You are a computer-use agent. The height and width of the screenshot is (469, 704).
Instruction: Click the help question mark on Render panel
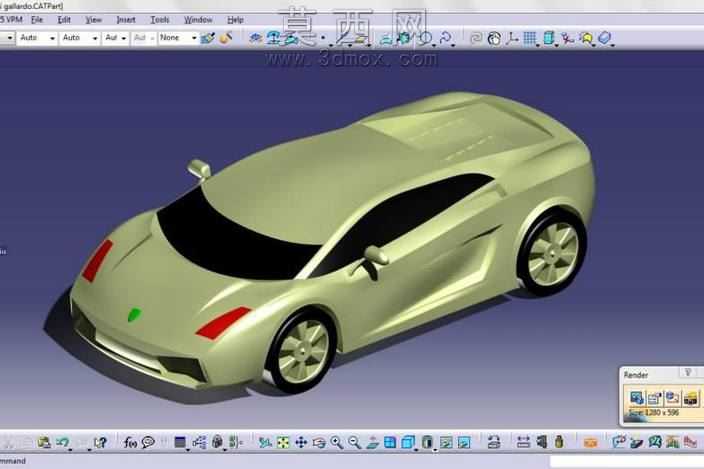point(687,373)
